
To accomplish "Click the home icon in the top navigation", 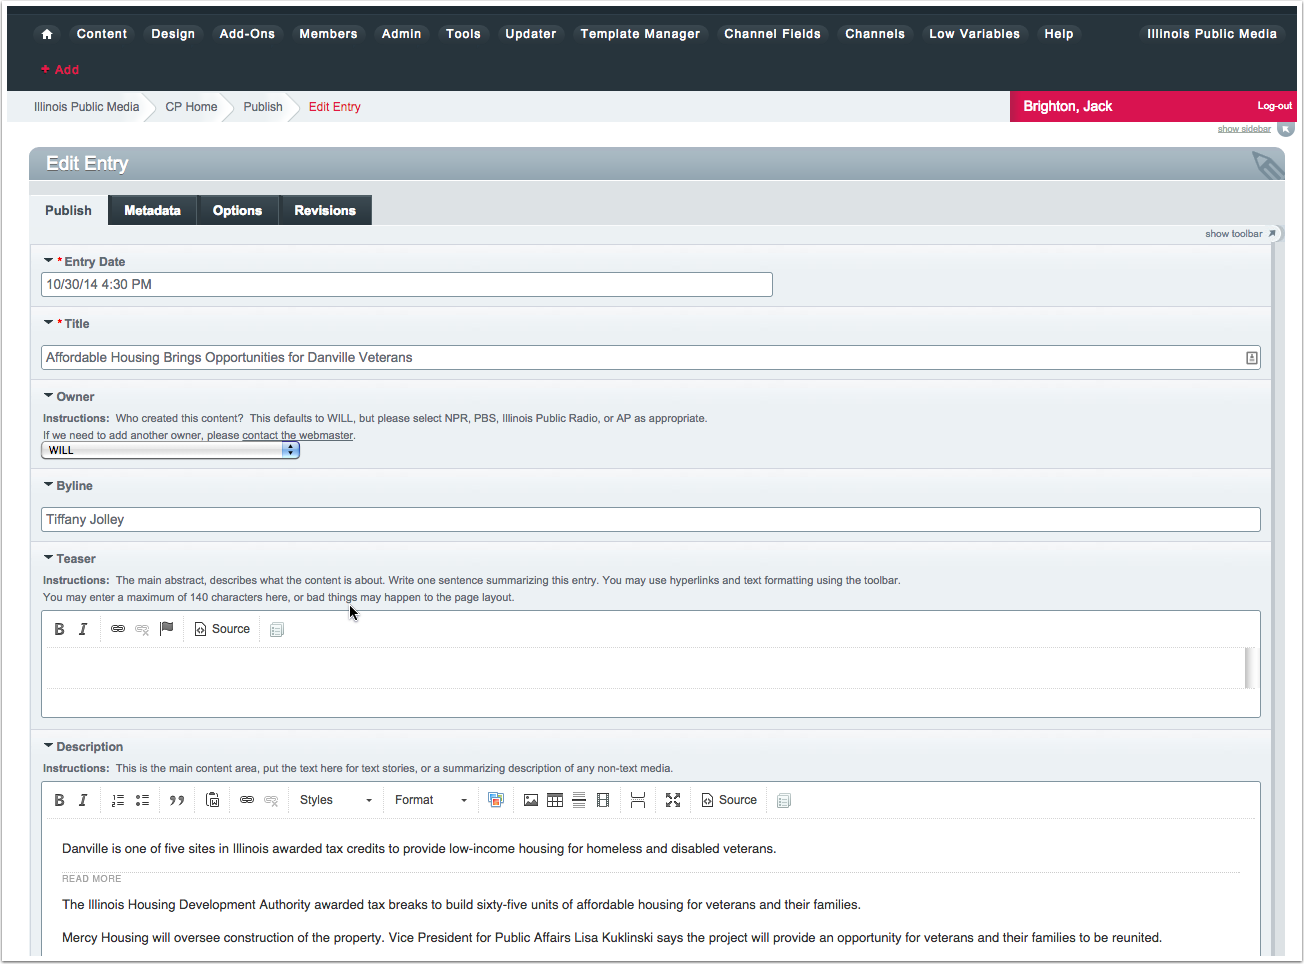I will click(x=47, y=34).
